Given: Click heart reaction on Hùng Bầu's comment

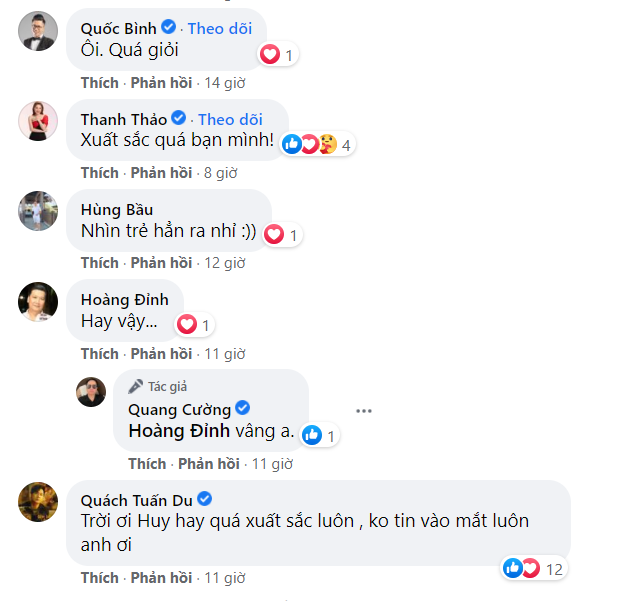Looking at the screenshot, I should pos(273,235).
